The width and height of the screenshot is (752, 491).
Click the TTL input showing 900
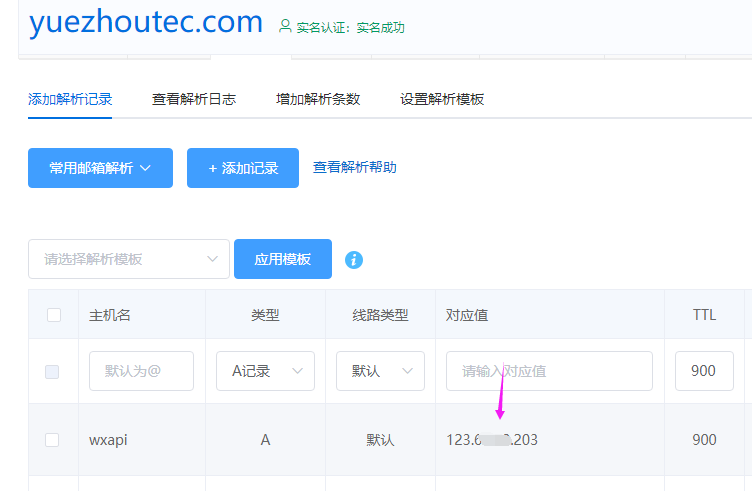703,371
